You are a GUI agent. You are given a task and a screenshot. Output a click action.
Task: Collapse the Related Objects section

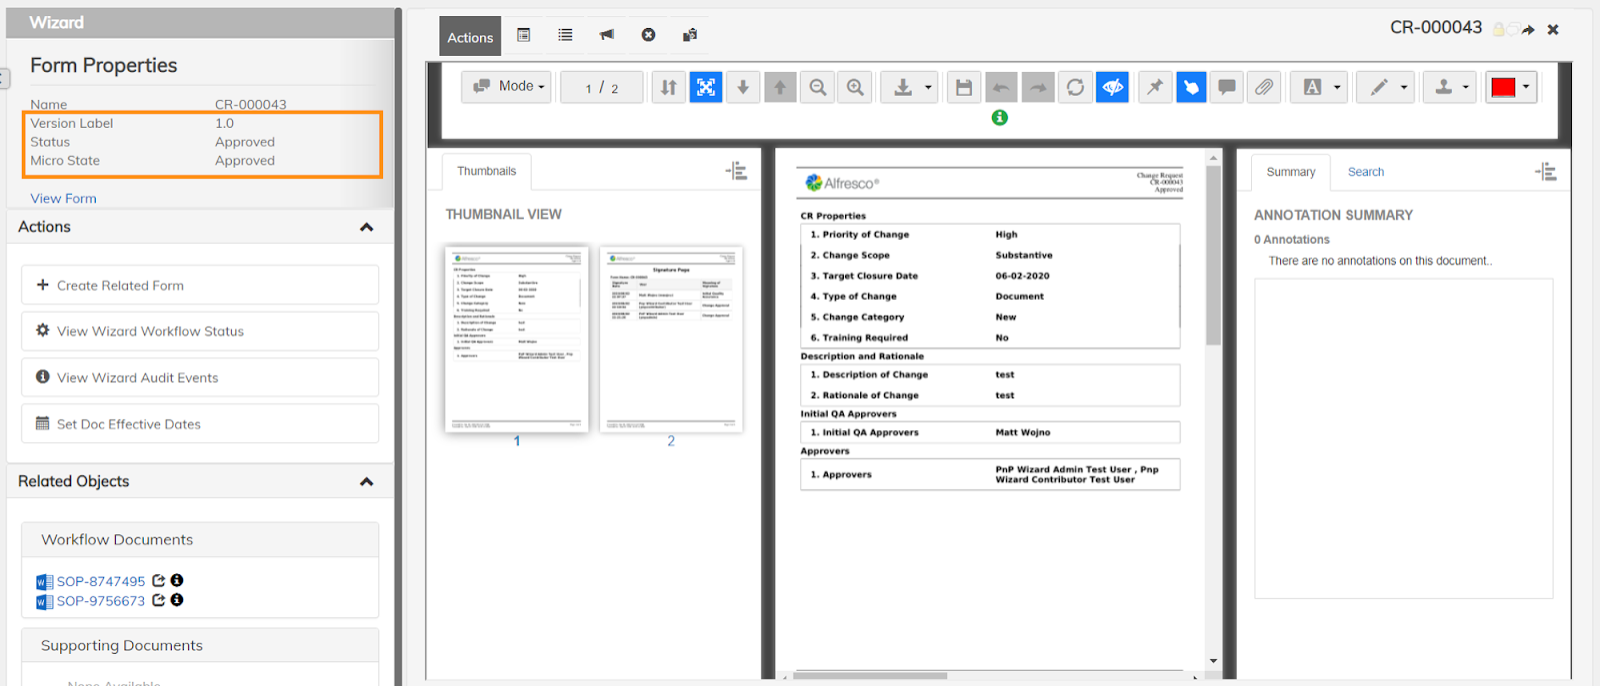click(366, 482)
